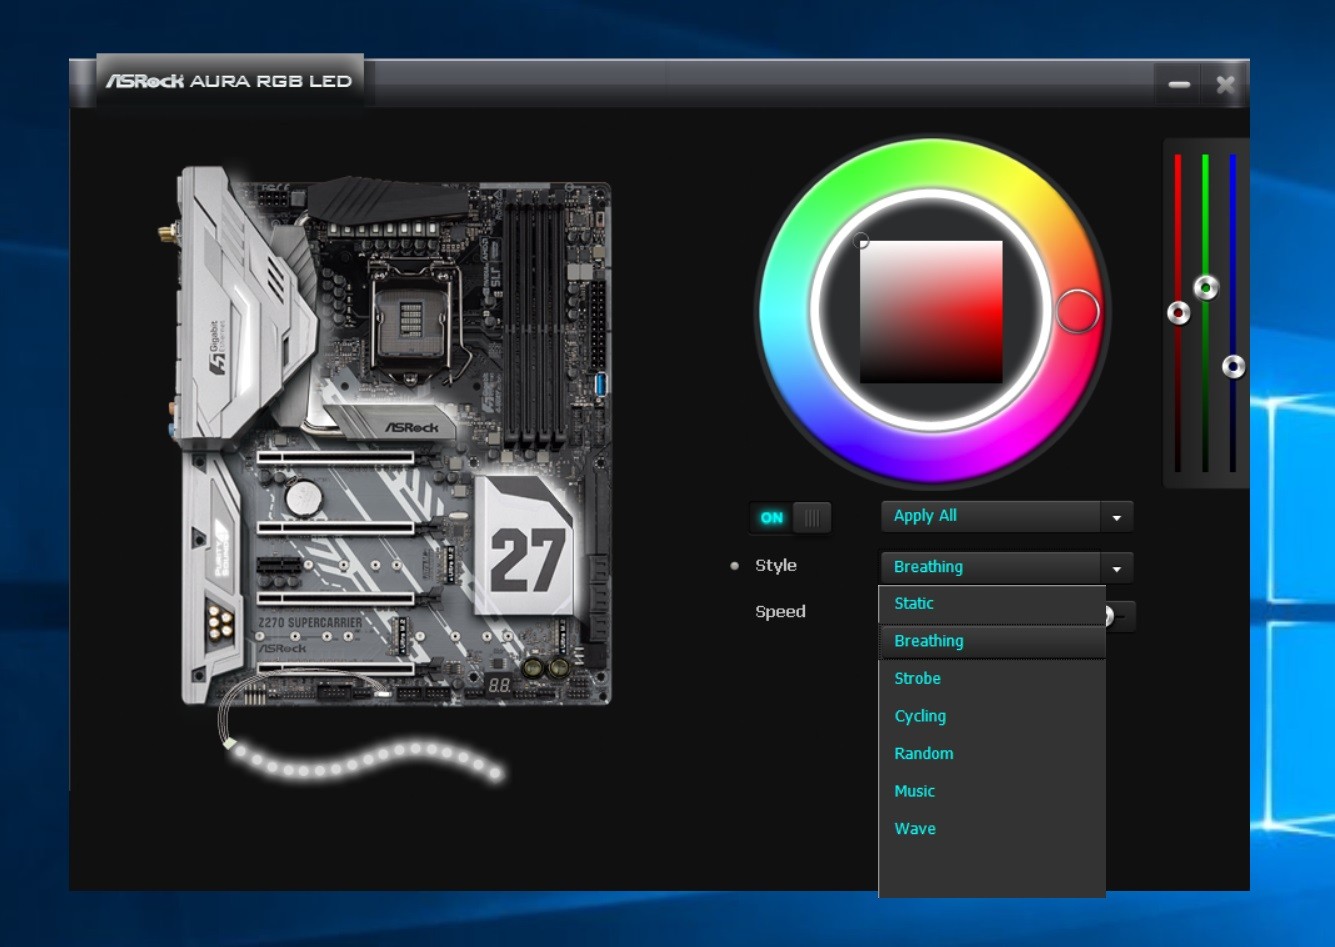Click the blue channel slider knob
The width and height of the screenshot is (1335, 947).
tap(1234, 366)
